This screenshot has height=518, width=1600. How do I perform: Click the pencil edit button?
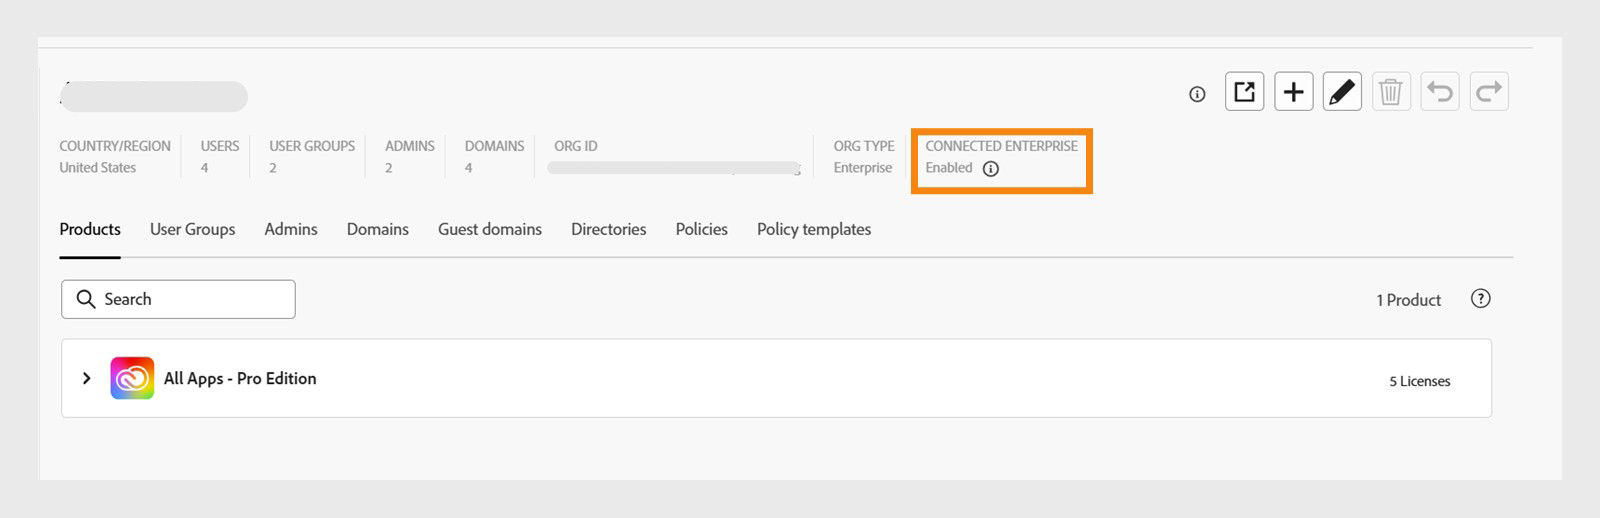1342,92
